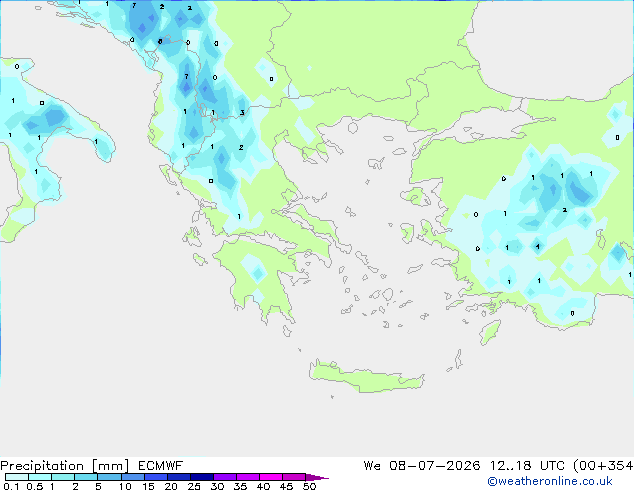Click the legend label '0.5'
Image resolution: width=634 pixels, height=490 pixels.
pyautogui.click(x=35, y=486)
